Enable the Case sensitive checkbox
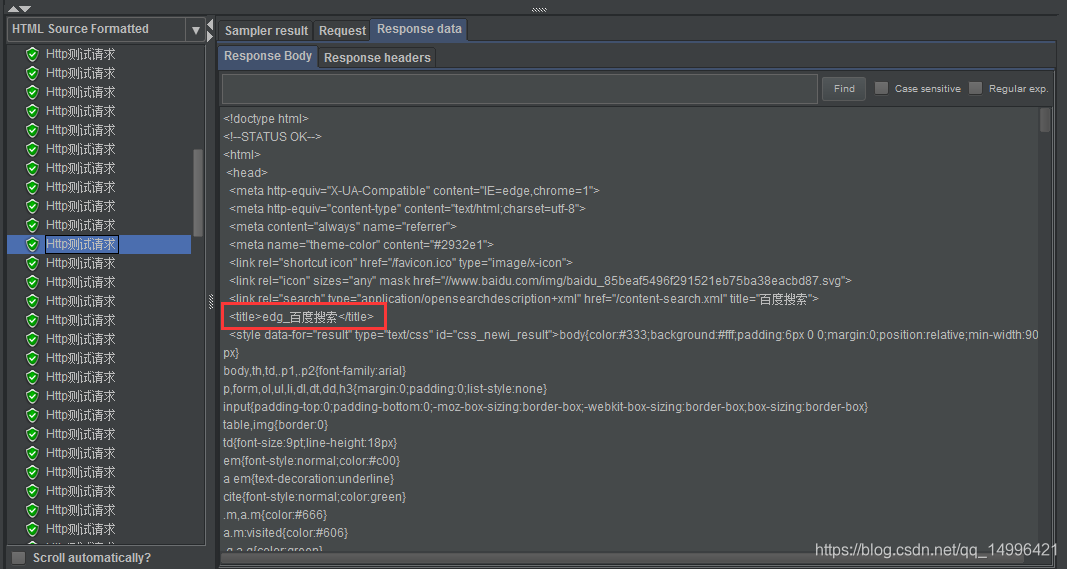The width and height of the screenshot is (1067, 569). click(881, 88)
